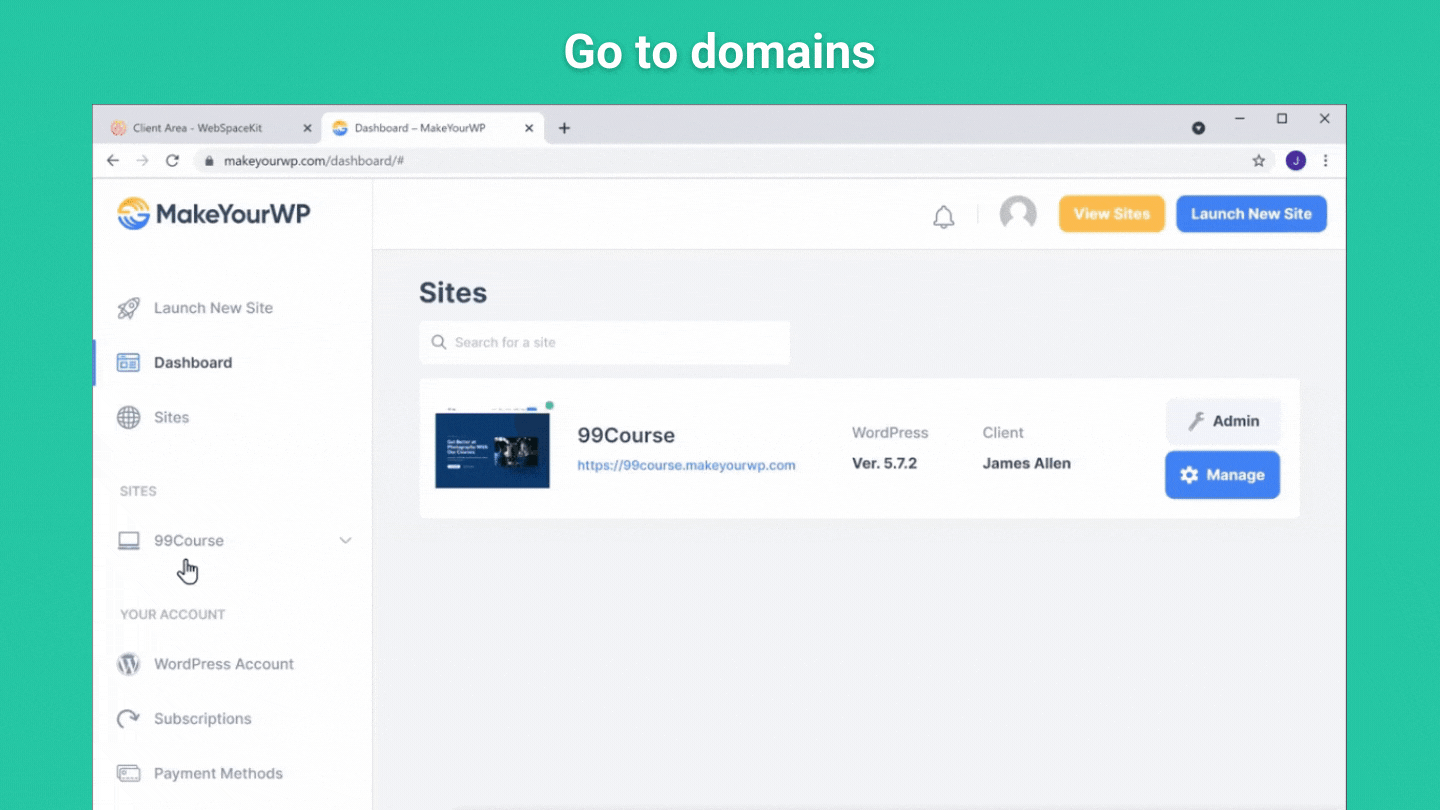Select Dashboard in the sidebar menu

tap(192, 363)
